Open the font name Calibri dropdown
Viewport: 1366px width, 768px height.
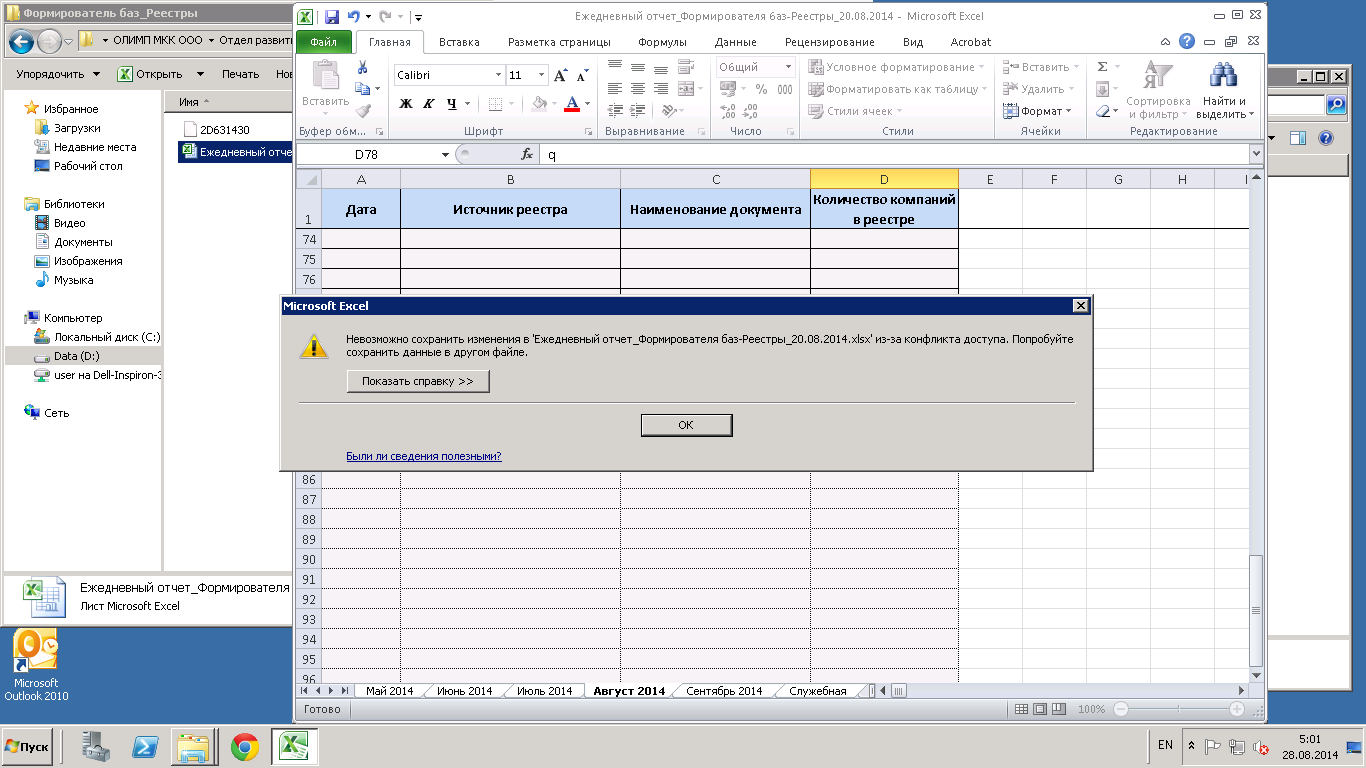point(499,75)
